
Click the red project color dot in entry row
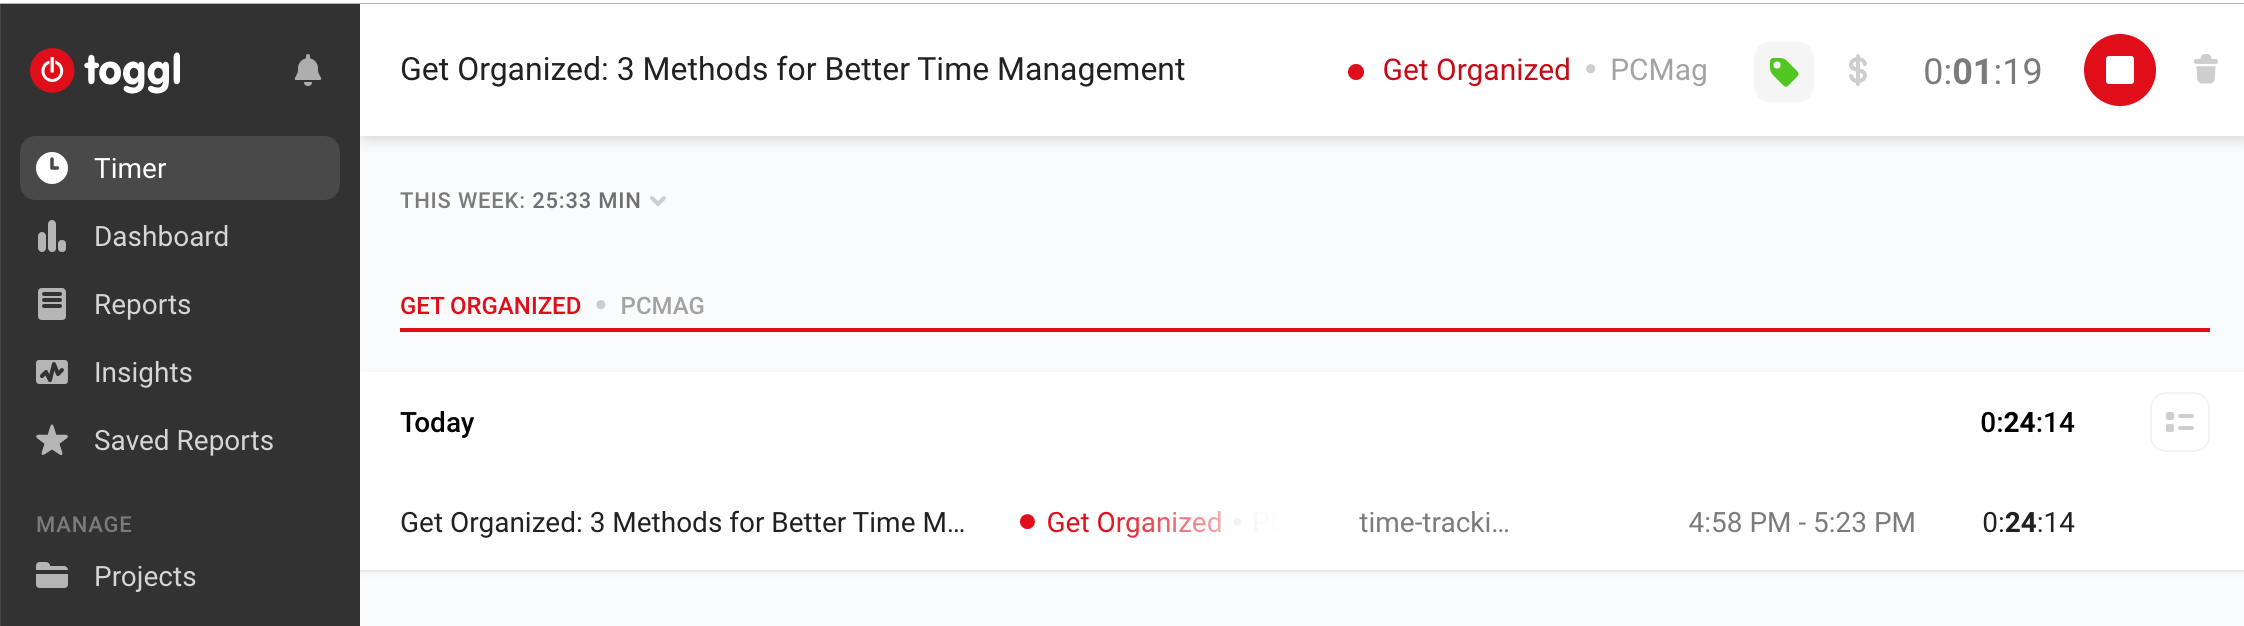(1027, 522)
